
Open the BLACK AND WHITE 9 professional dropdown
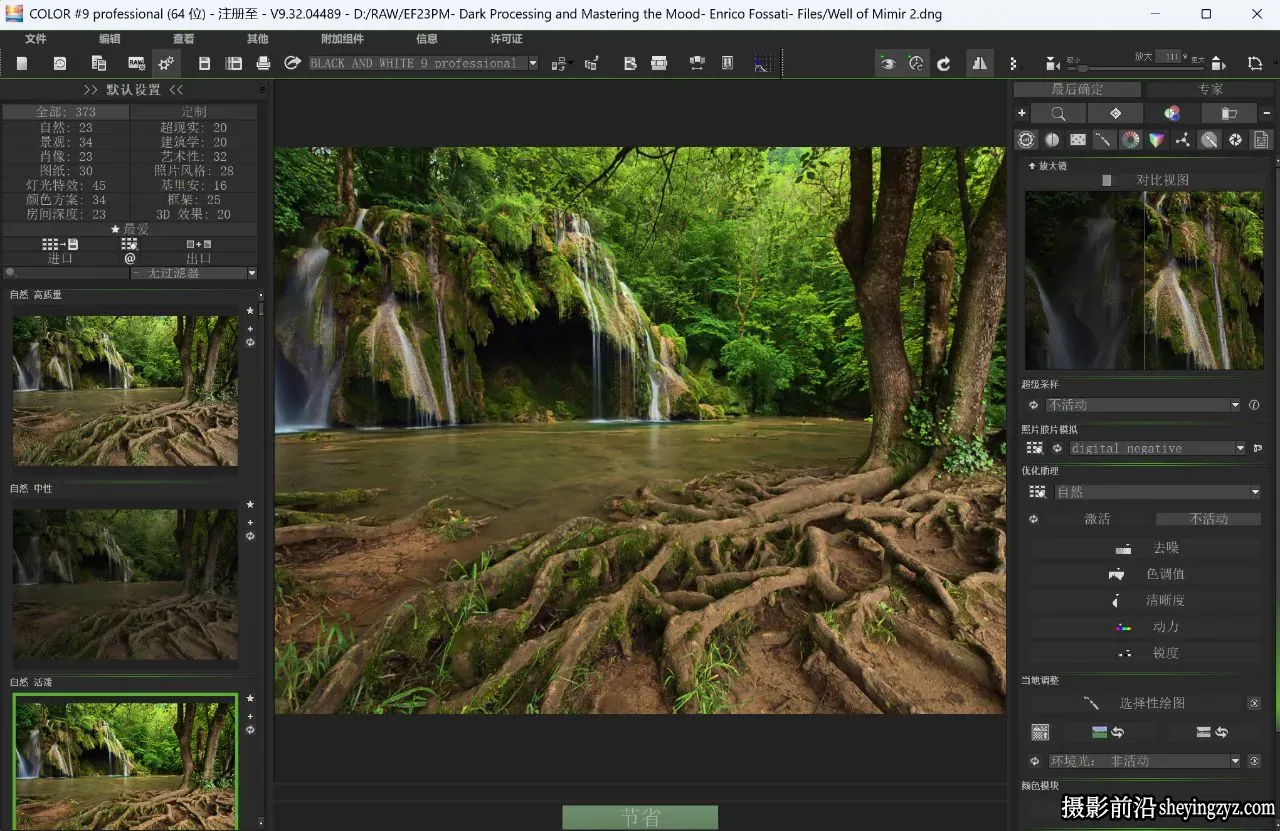coord(423,63)
